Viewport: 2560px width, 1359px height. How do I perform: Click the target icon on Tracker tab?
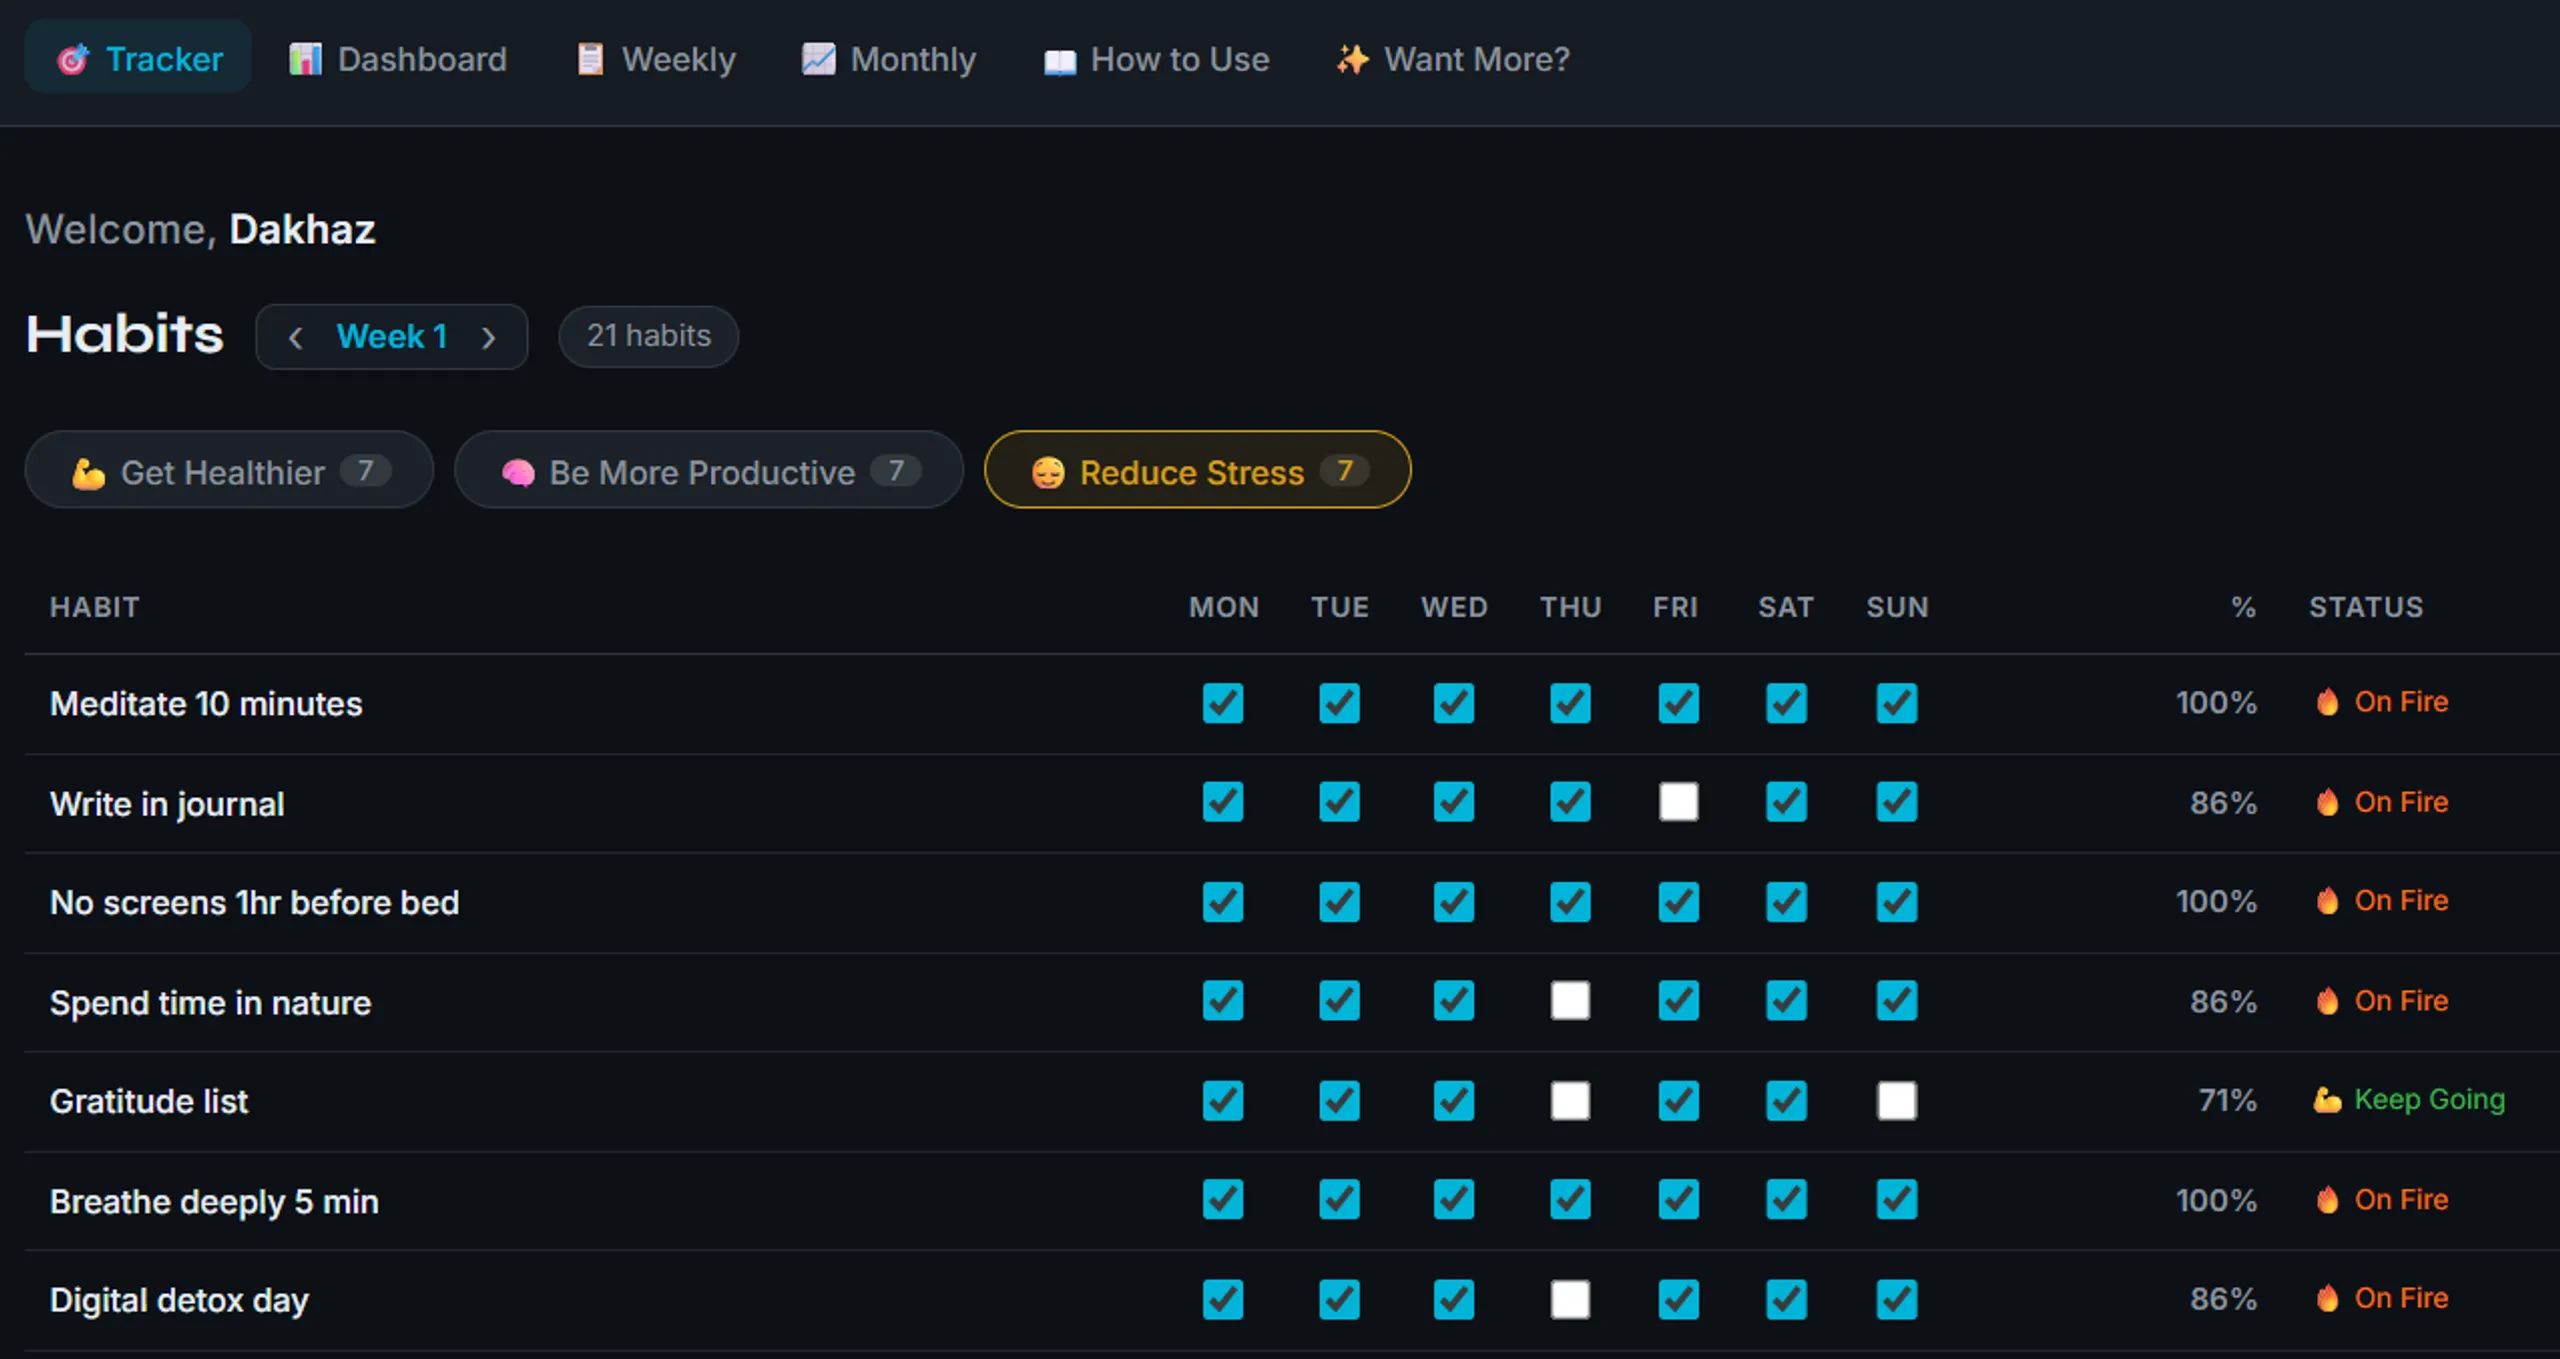click(73, 60)
